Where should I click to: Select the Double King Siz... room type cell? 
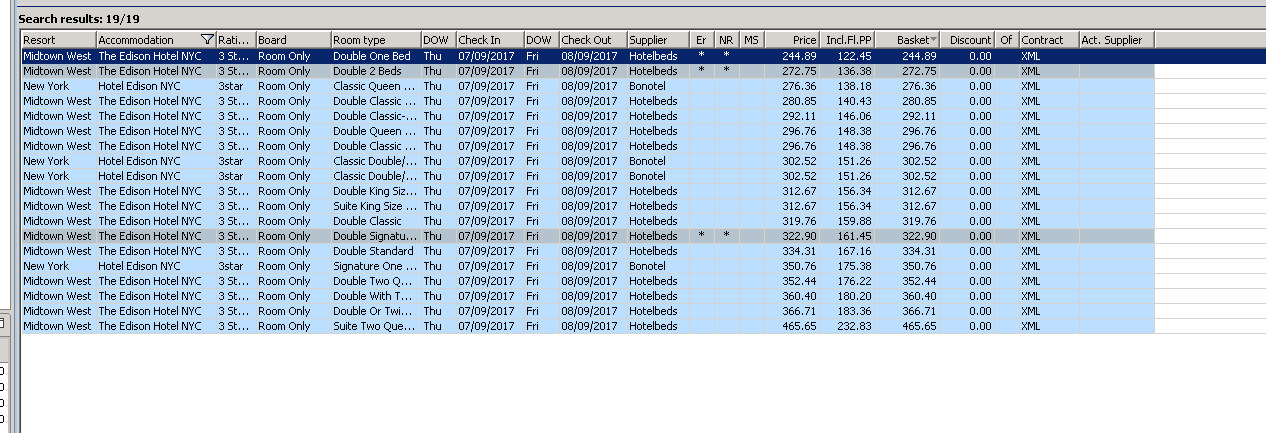375,191
